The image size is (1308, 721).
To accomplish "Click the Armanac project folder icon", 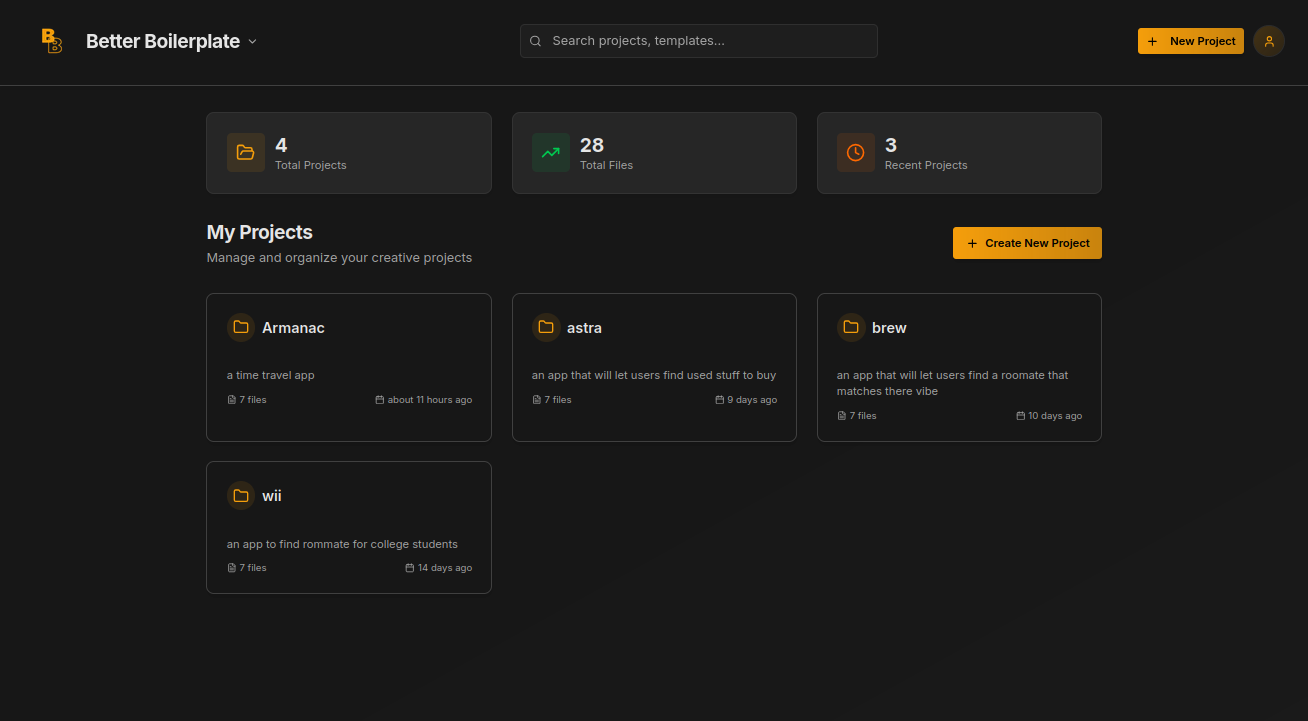I will 240,327.
